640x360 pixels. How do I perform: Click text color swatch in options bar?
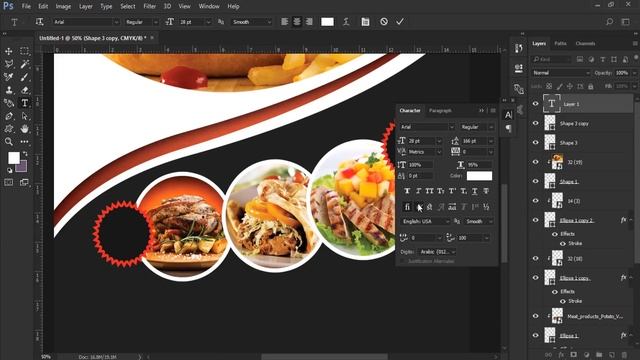pos(327,22)
